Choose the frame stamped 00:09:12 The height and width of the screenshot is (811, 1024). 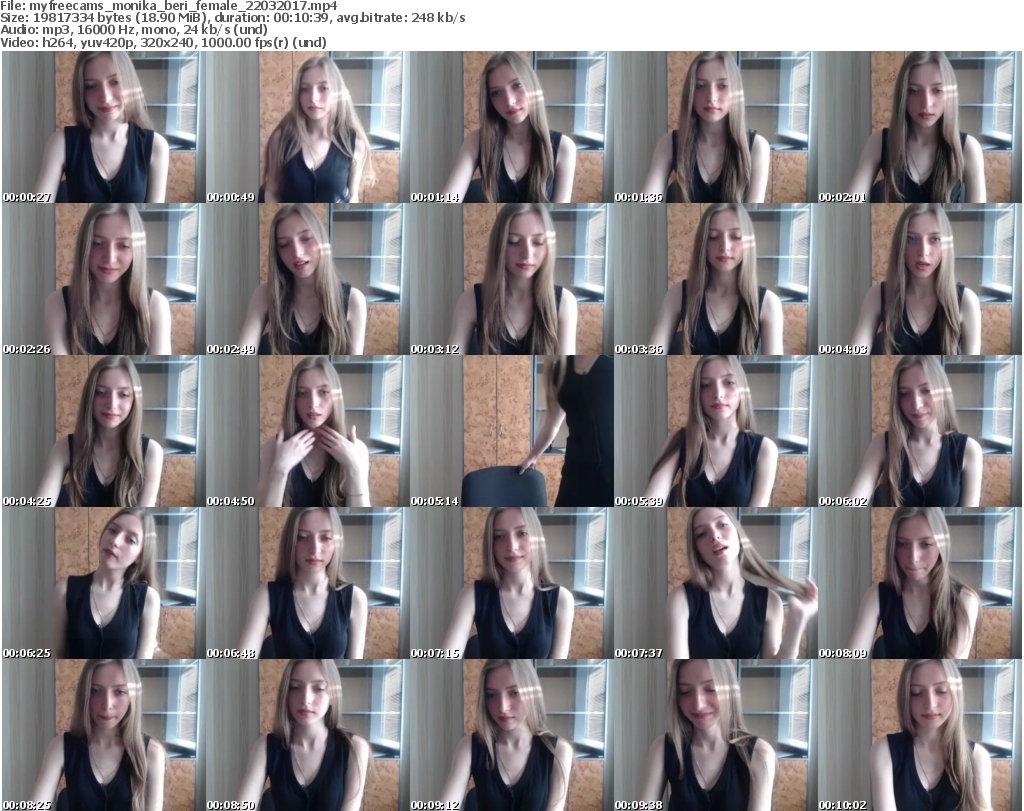tap(511, 735)
